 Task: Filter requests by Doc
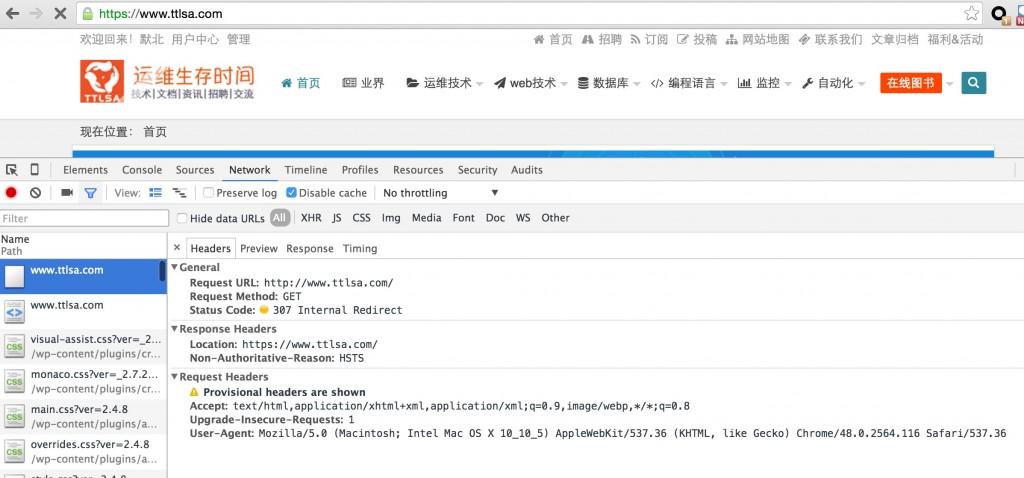(495, 218)
